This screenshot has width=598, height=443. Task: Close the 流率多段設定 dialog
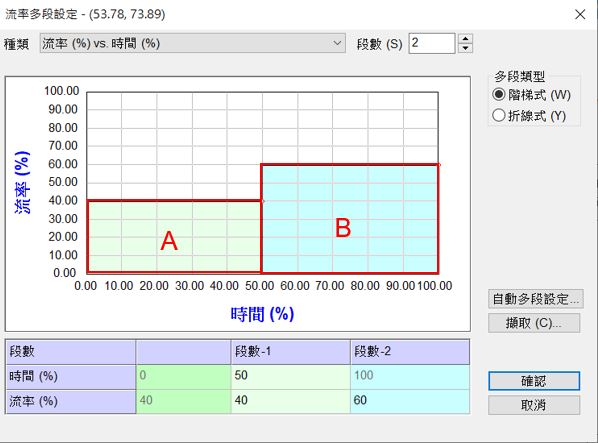(580, 14)
